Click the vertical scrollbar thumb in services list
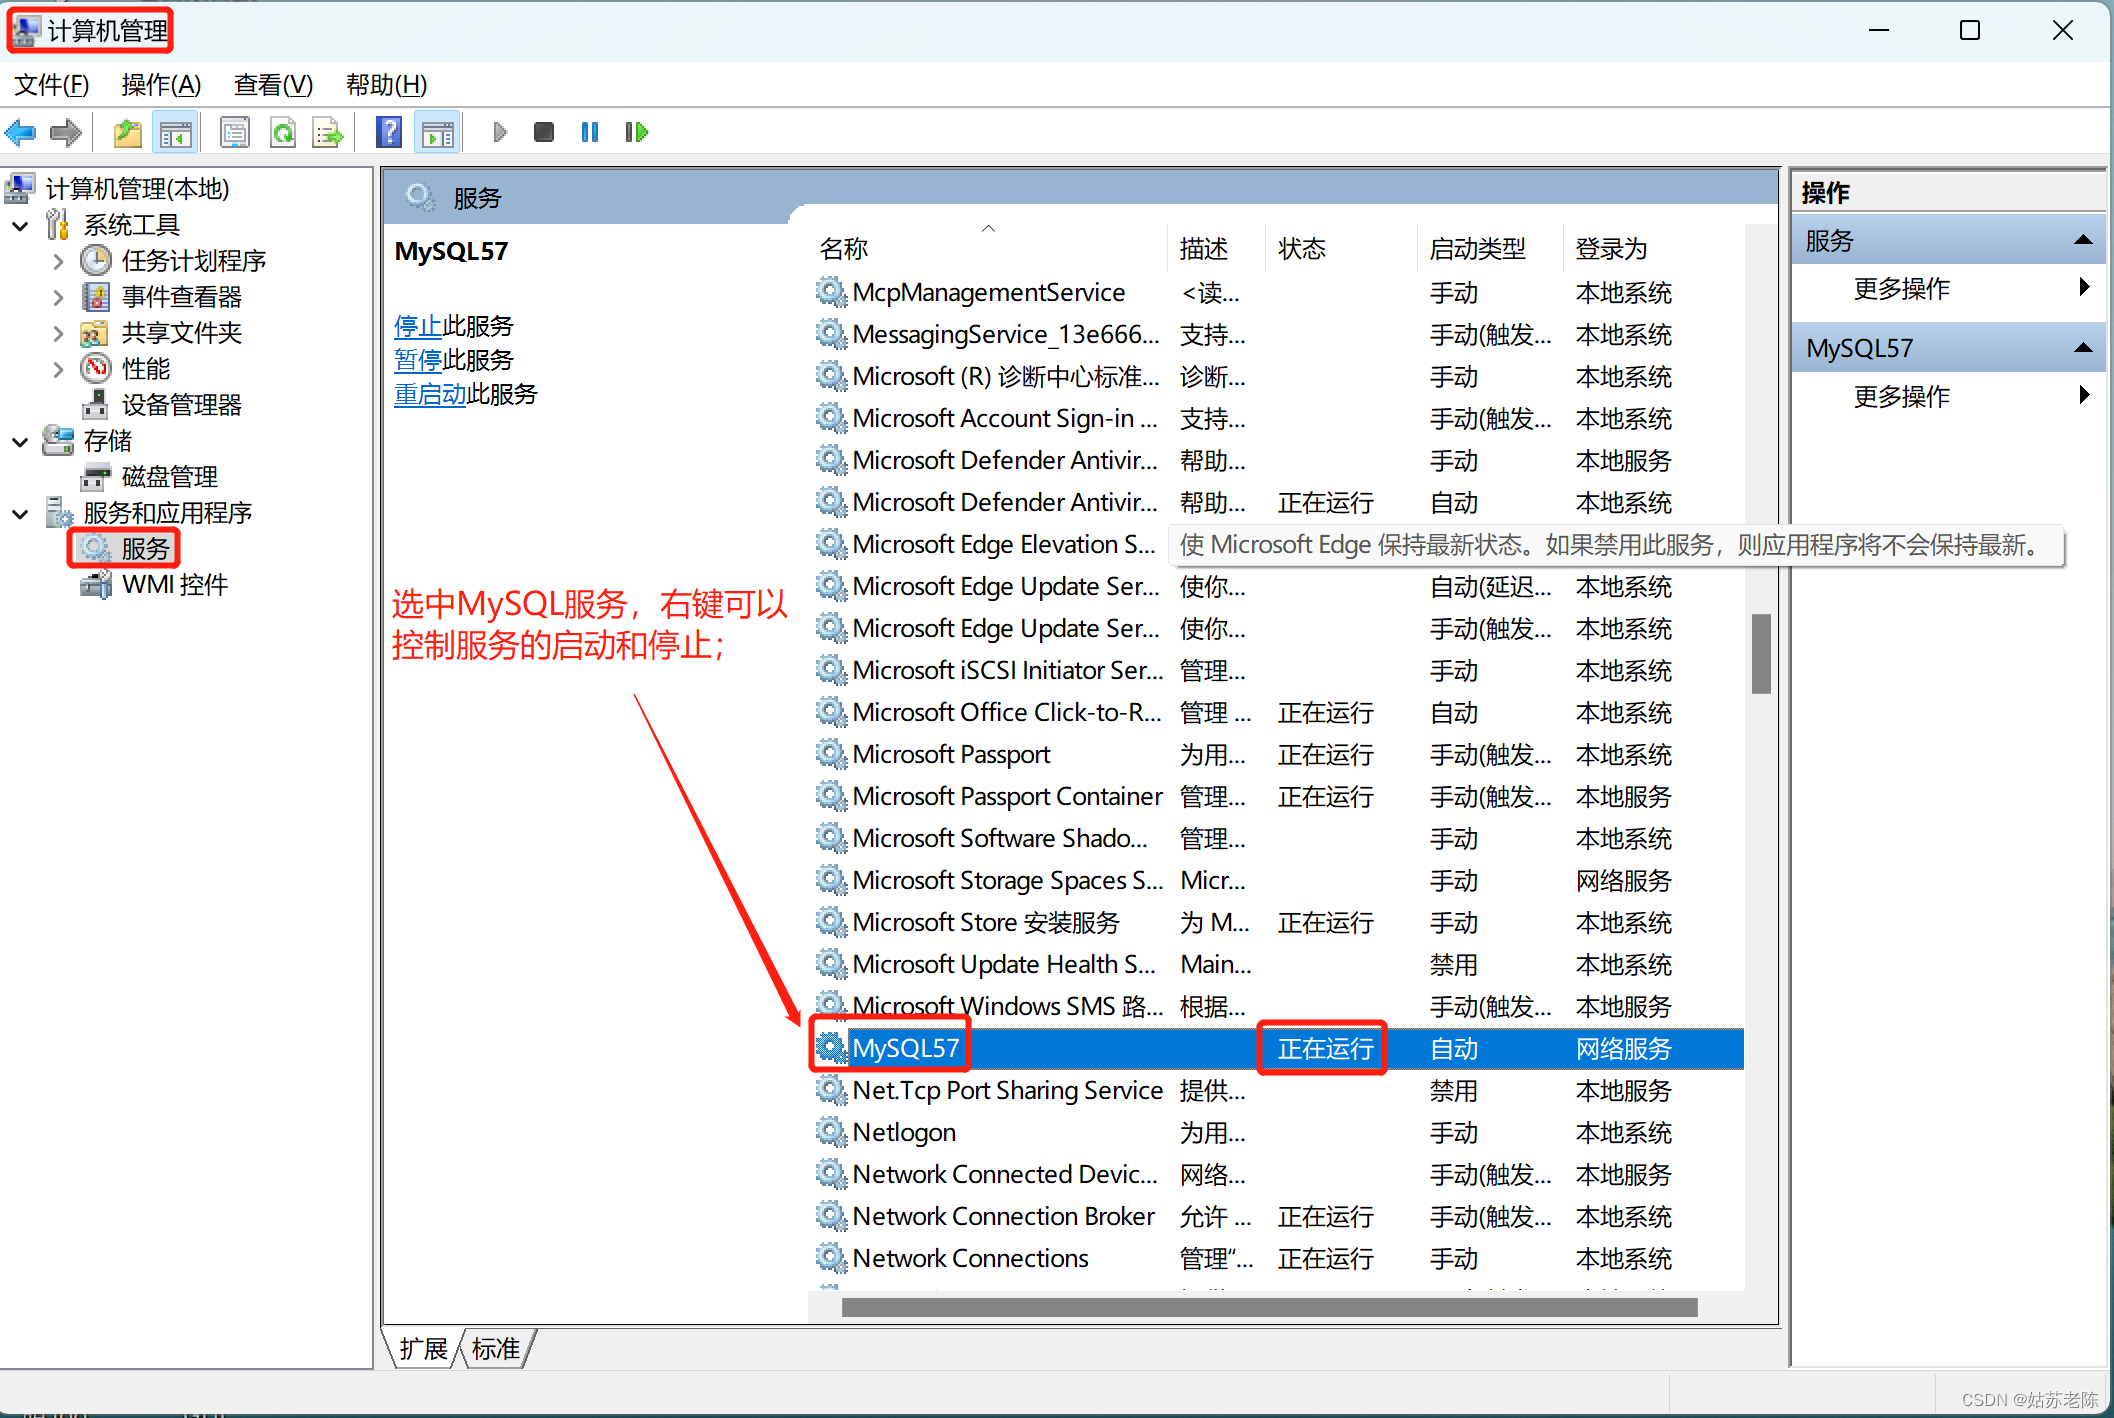 pyautogui.click(x=1761, y=654)
